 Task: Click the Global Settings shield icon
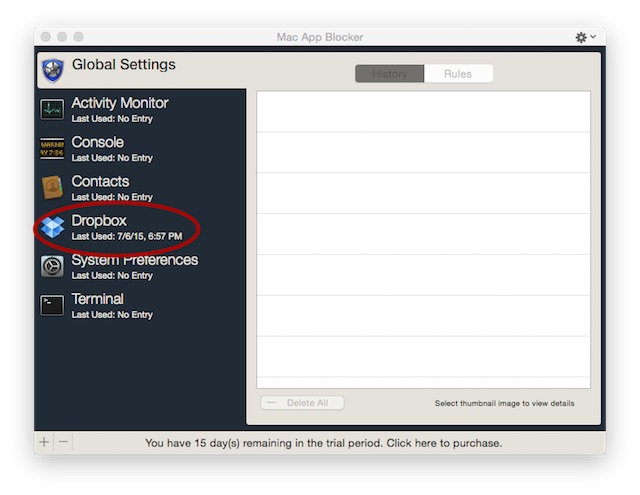pos(52,69)
